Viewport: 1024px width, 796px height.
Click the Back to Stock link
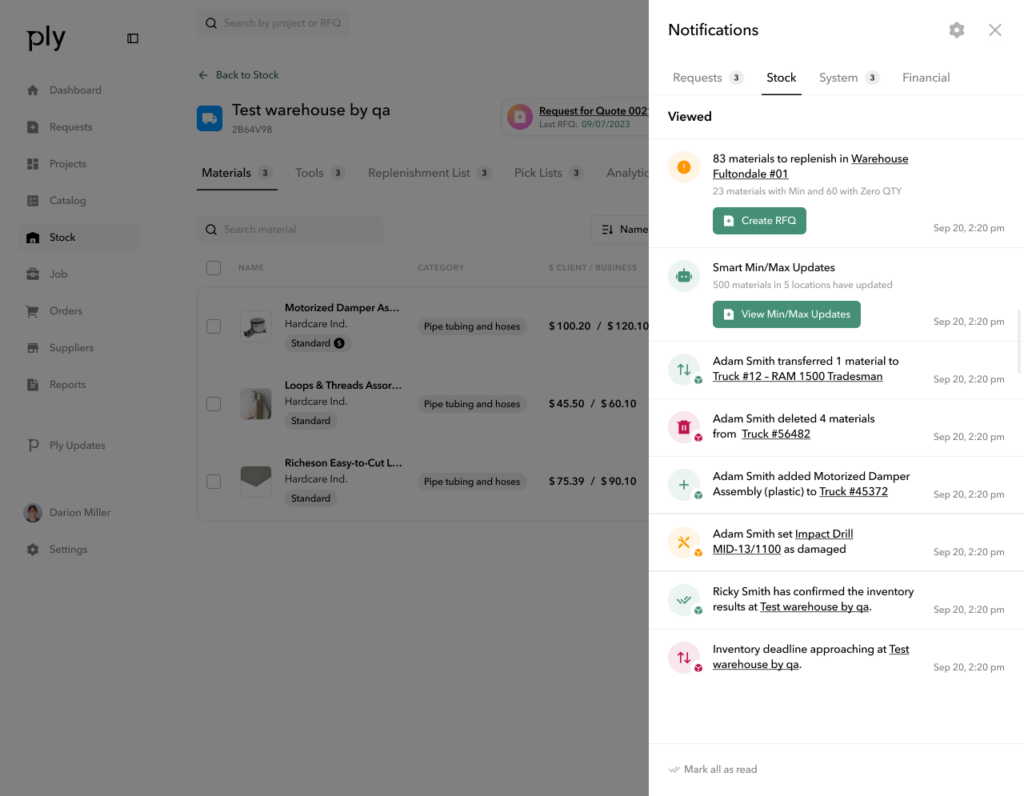(247, 75)
